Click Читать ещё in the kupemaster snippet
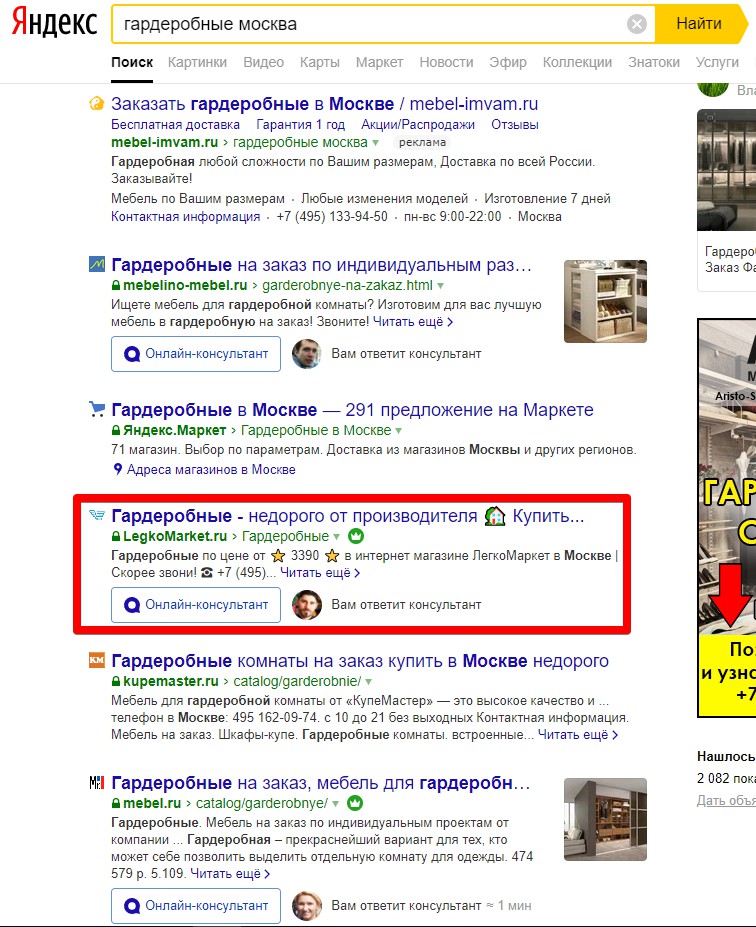This screenshot has height=927, width=756. pyautogui.click(x=578, y=735)
